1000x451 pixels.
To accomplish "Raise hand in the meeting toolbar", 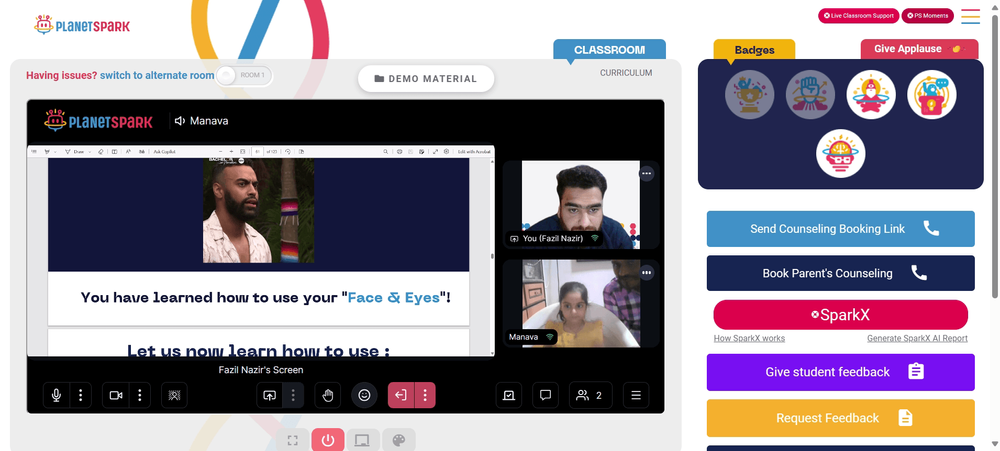I will 328,396.
